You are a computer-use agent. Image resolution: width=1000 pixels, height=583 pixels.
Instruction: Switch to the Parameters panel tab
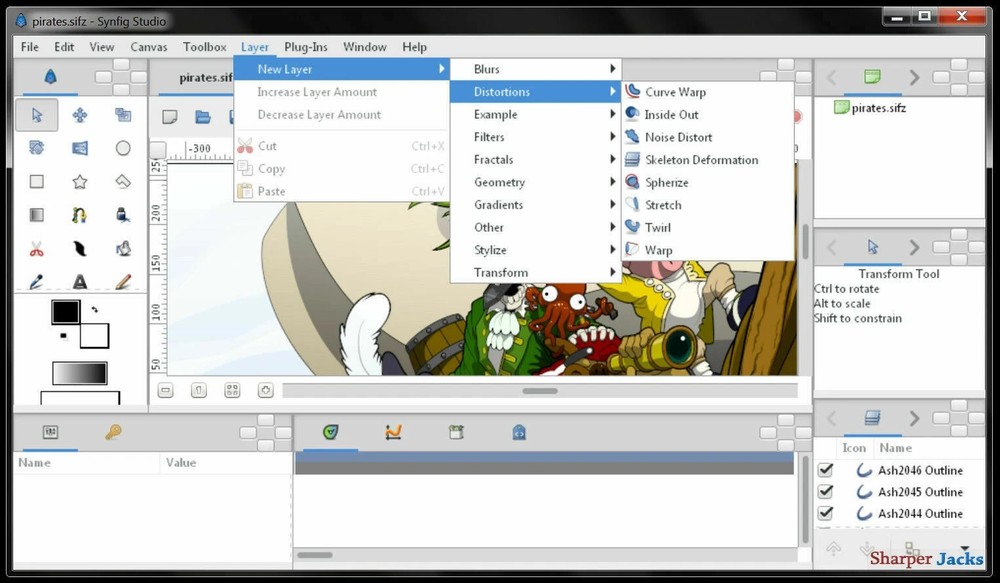pos(50,432)
